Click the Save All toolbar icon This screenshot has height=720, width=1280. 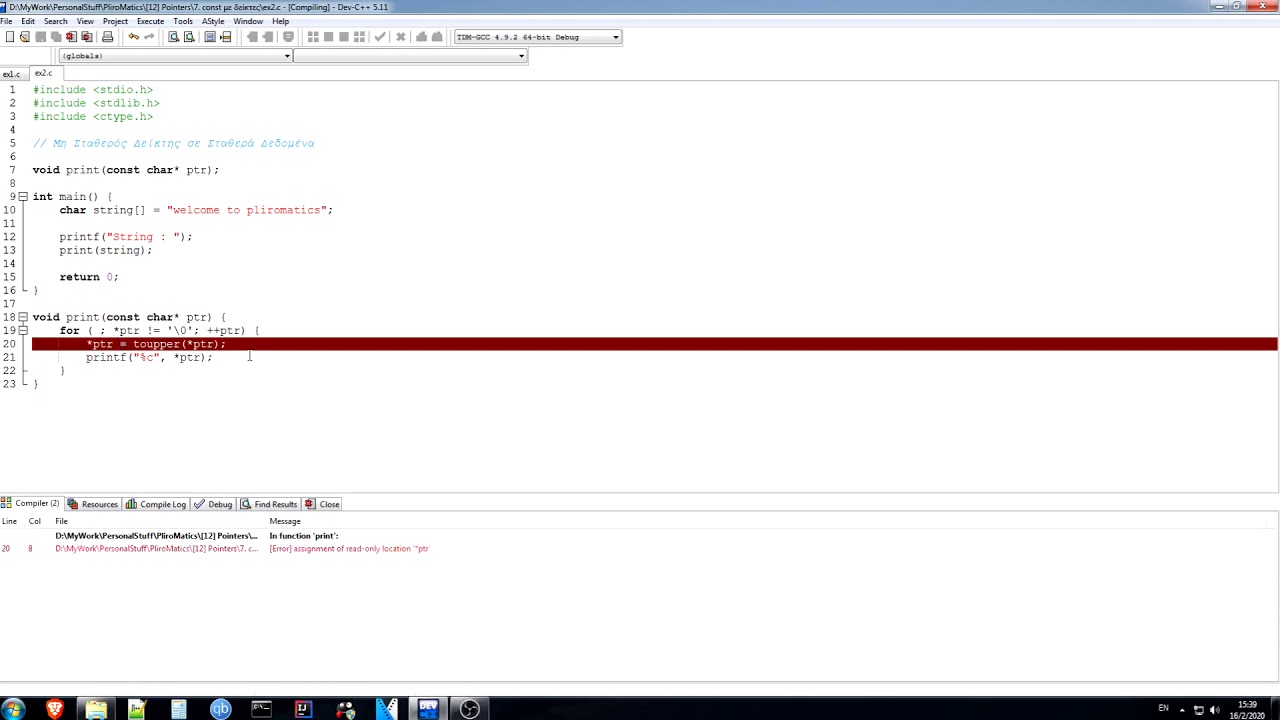coord(56,37)
